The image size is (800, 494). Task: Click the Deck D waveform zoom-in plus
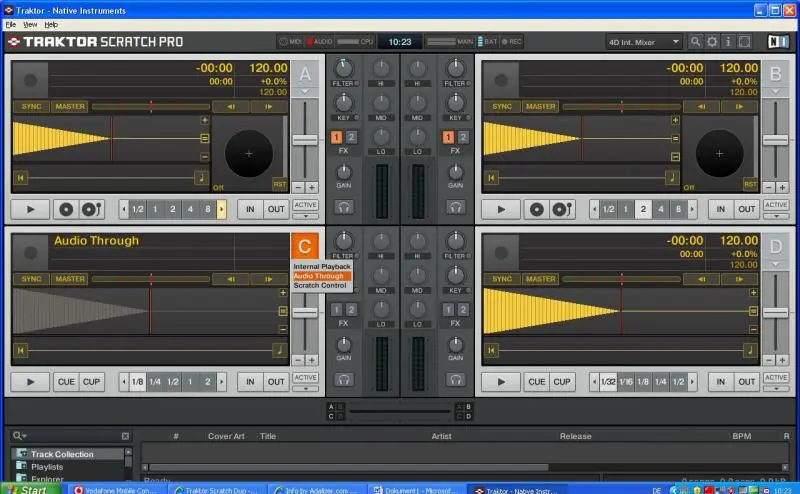755,292
